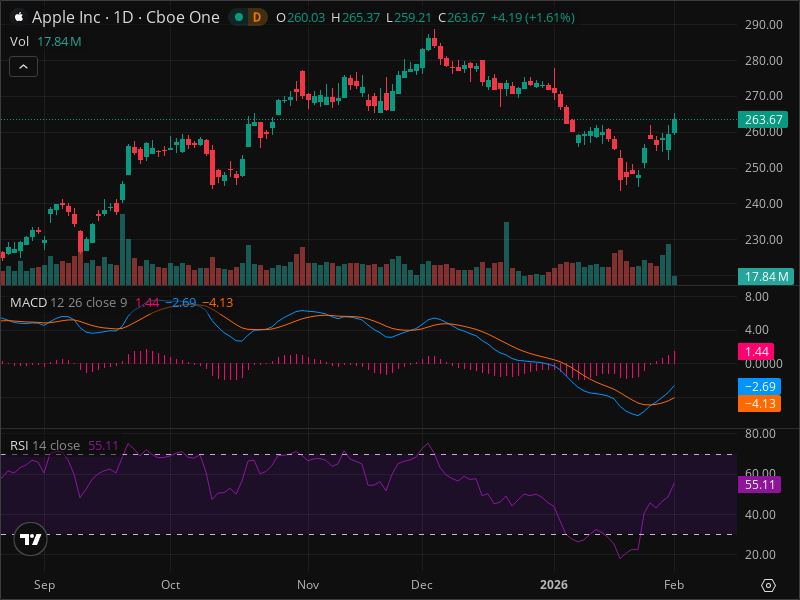Click the Apple logo icon

[x=18, y=17]
